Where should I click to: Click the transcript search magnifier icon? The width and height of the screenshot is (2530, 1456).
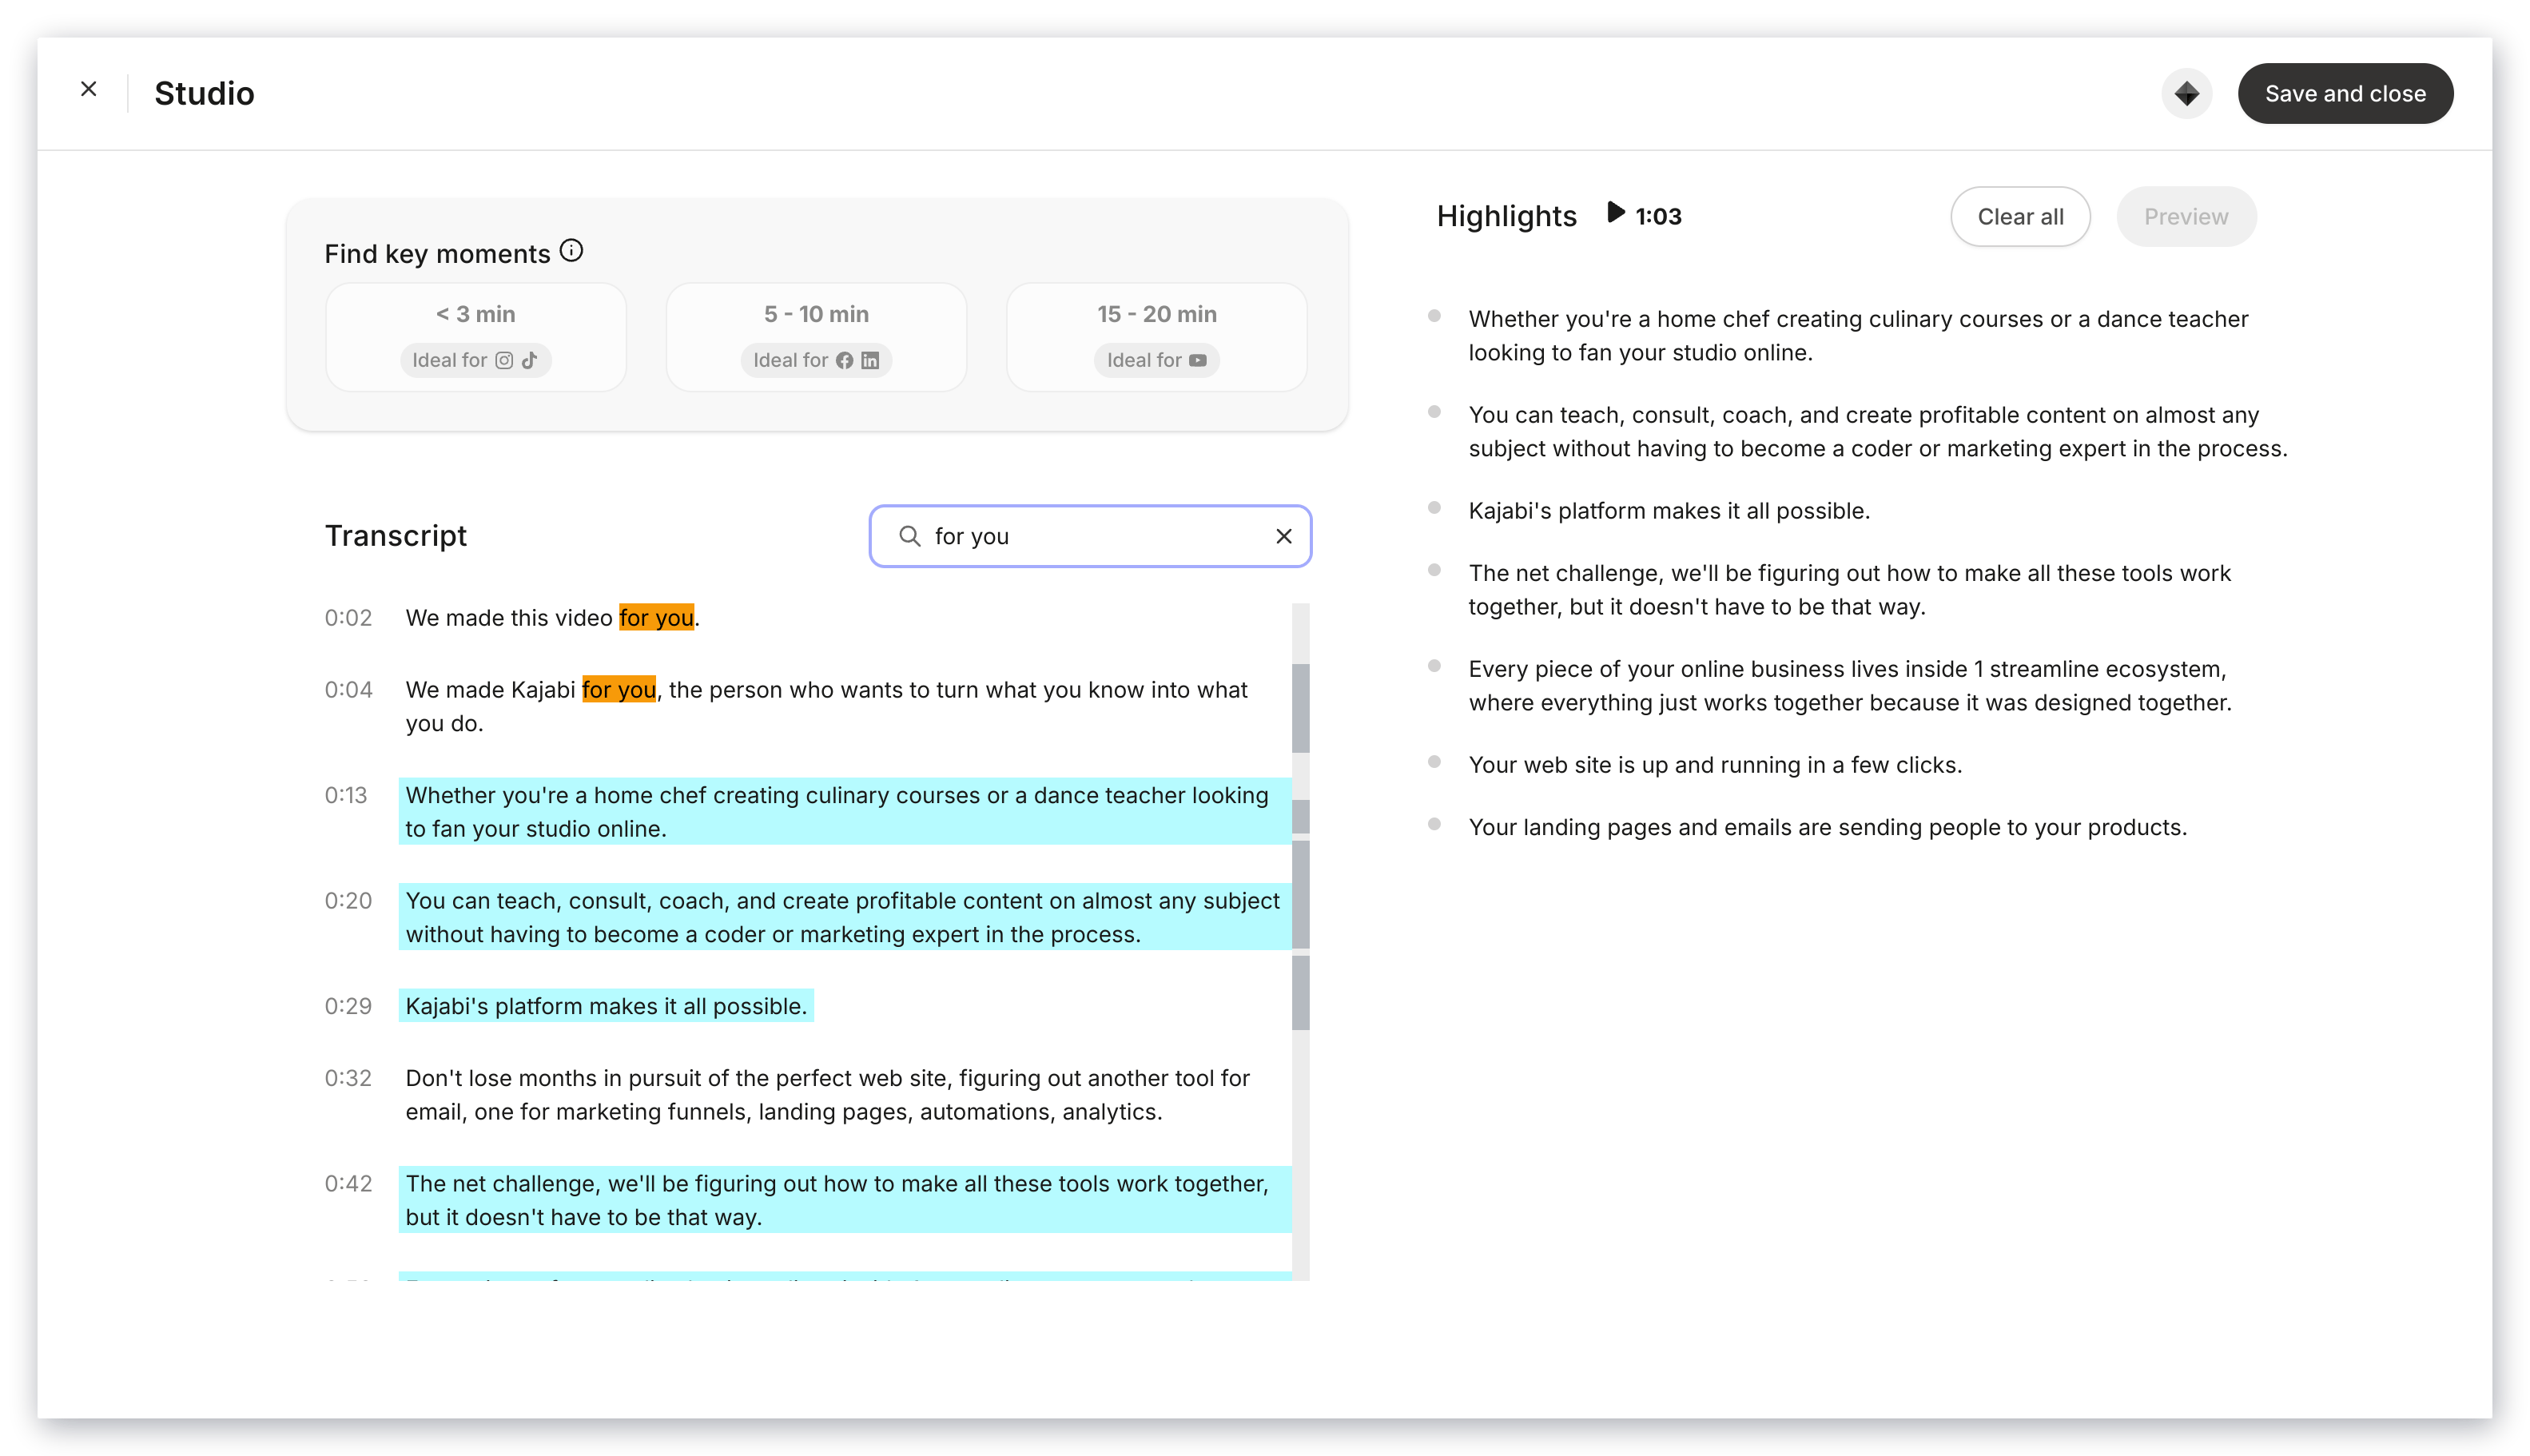coord(909,537)
